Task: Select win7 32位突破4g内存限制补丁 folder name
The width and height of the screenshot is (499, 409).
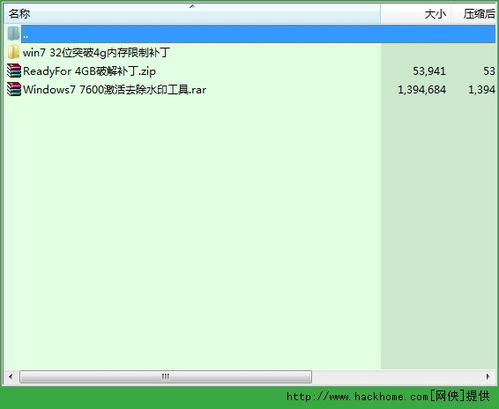Action: pos(96,52)
